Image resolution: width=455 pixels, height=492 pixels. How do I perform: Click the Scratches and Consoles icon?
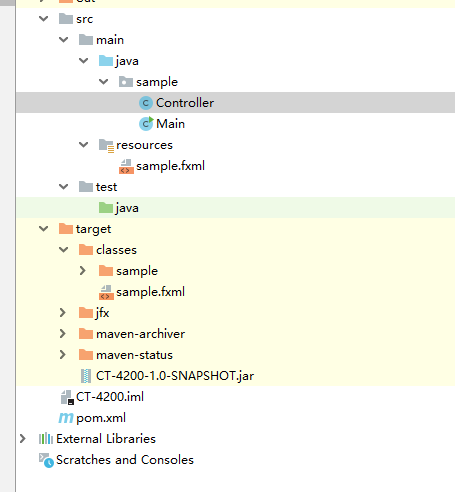pos(46,460)
